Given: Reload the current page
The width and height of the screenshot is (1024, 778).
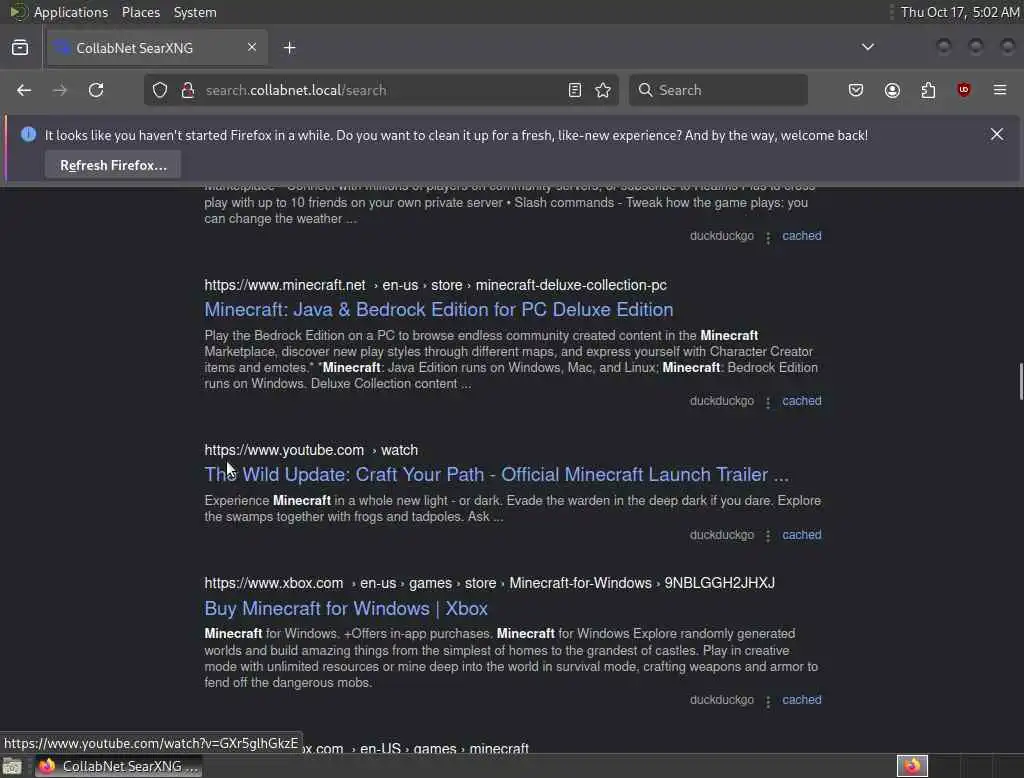Looking at the screenshot, I should pos(96,90).
